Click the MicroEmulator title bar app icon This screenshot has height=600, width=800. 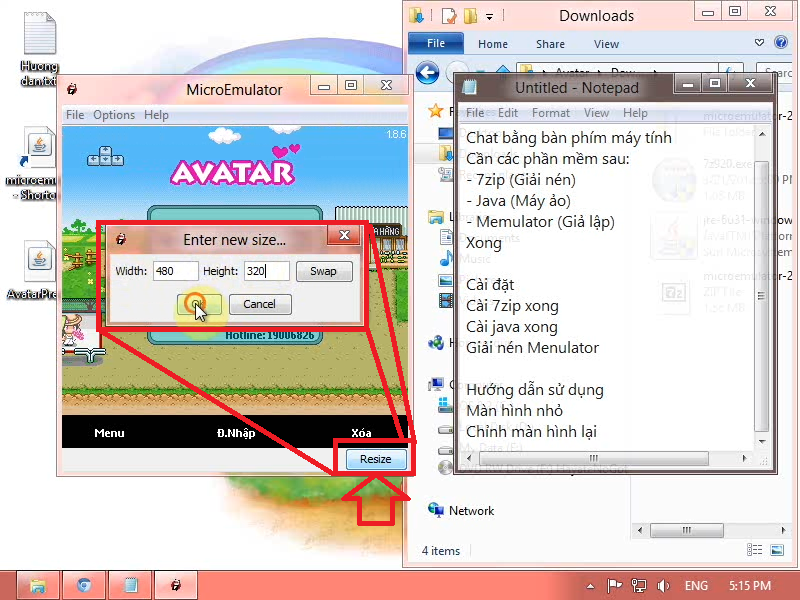72,89
